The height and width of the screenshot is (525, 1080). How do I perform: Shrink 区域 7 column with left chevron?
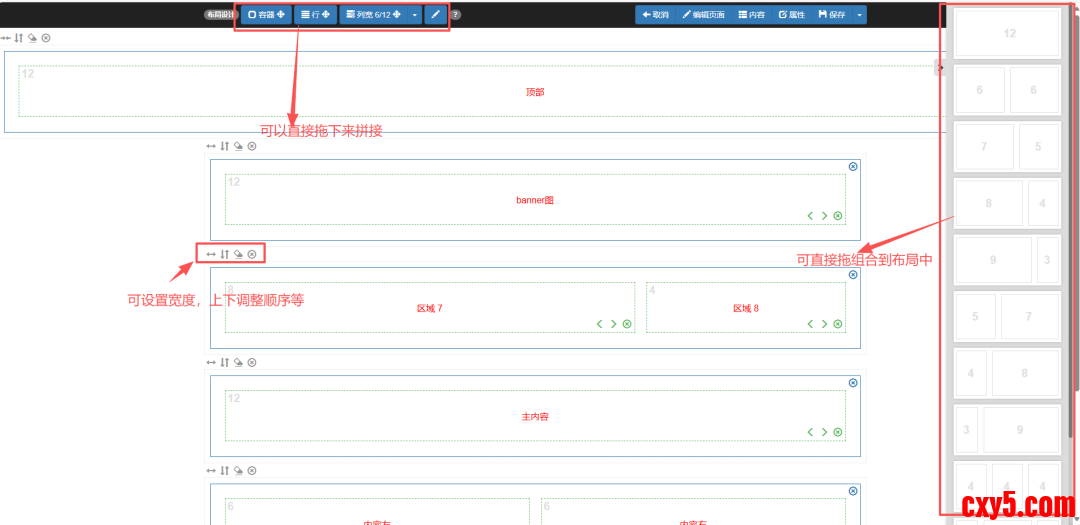[x=600, y=324]
